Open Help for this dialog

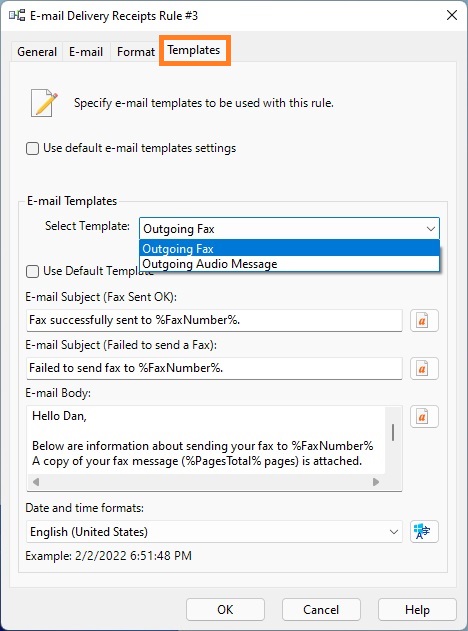417,610
